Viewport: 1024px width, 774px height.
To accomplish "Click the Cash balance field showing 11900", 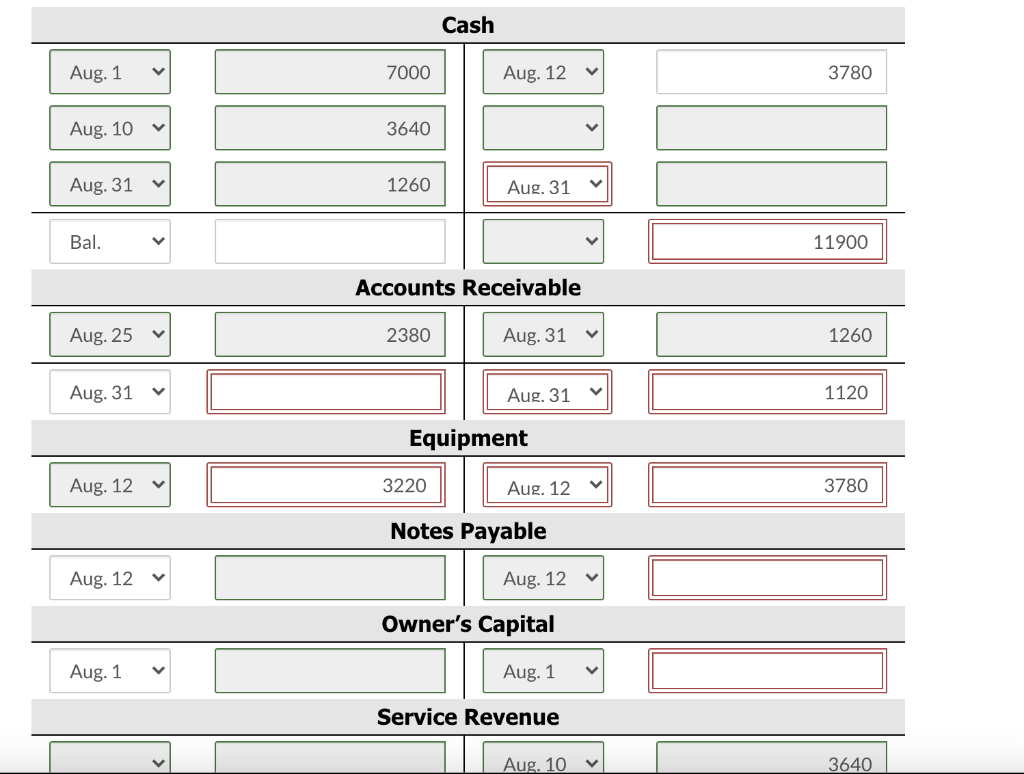I will 767,242.
